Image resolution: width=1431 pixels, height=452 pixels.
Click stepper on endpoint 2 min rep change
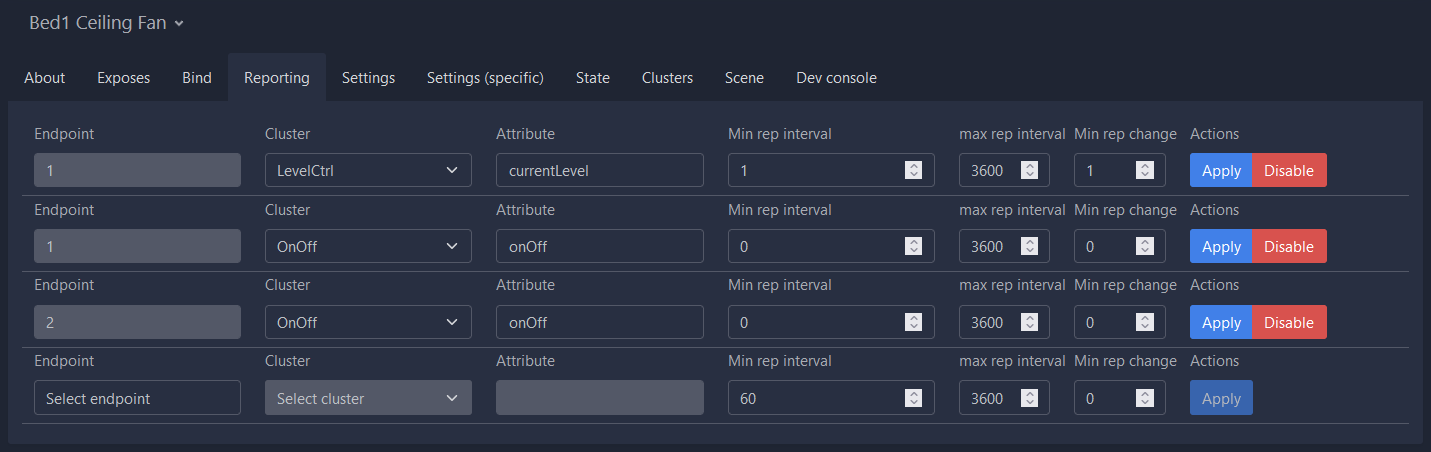[x=1144, y=322]
